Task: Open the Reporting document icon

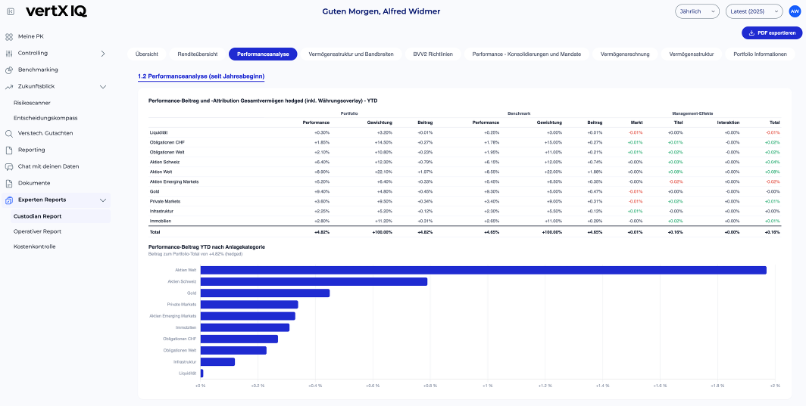Action: 9,150
